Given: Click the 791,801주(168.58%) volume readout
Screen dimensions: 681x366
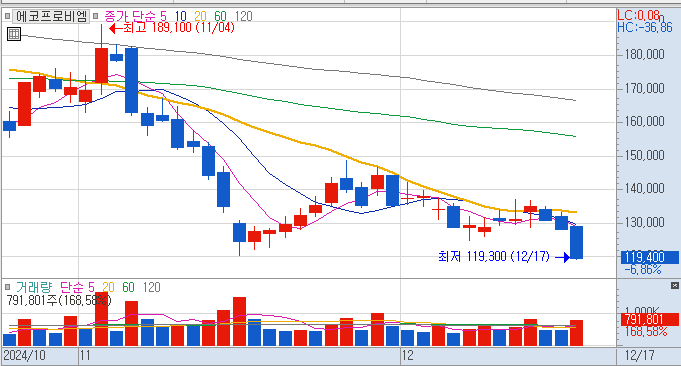Looking at the screenshot, I should click(59, 300).
